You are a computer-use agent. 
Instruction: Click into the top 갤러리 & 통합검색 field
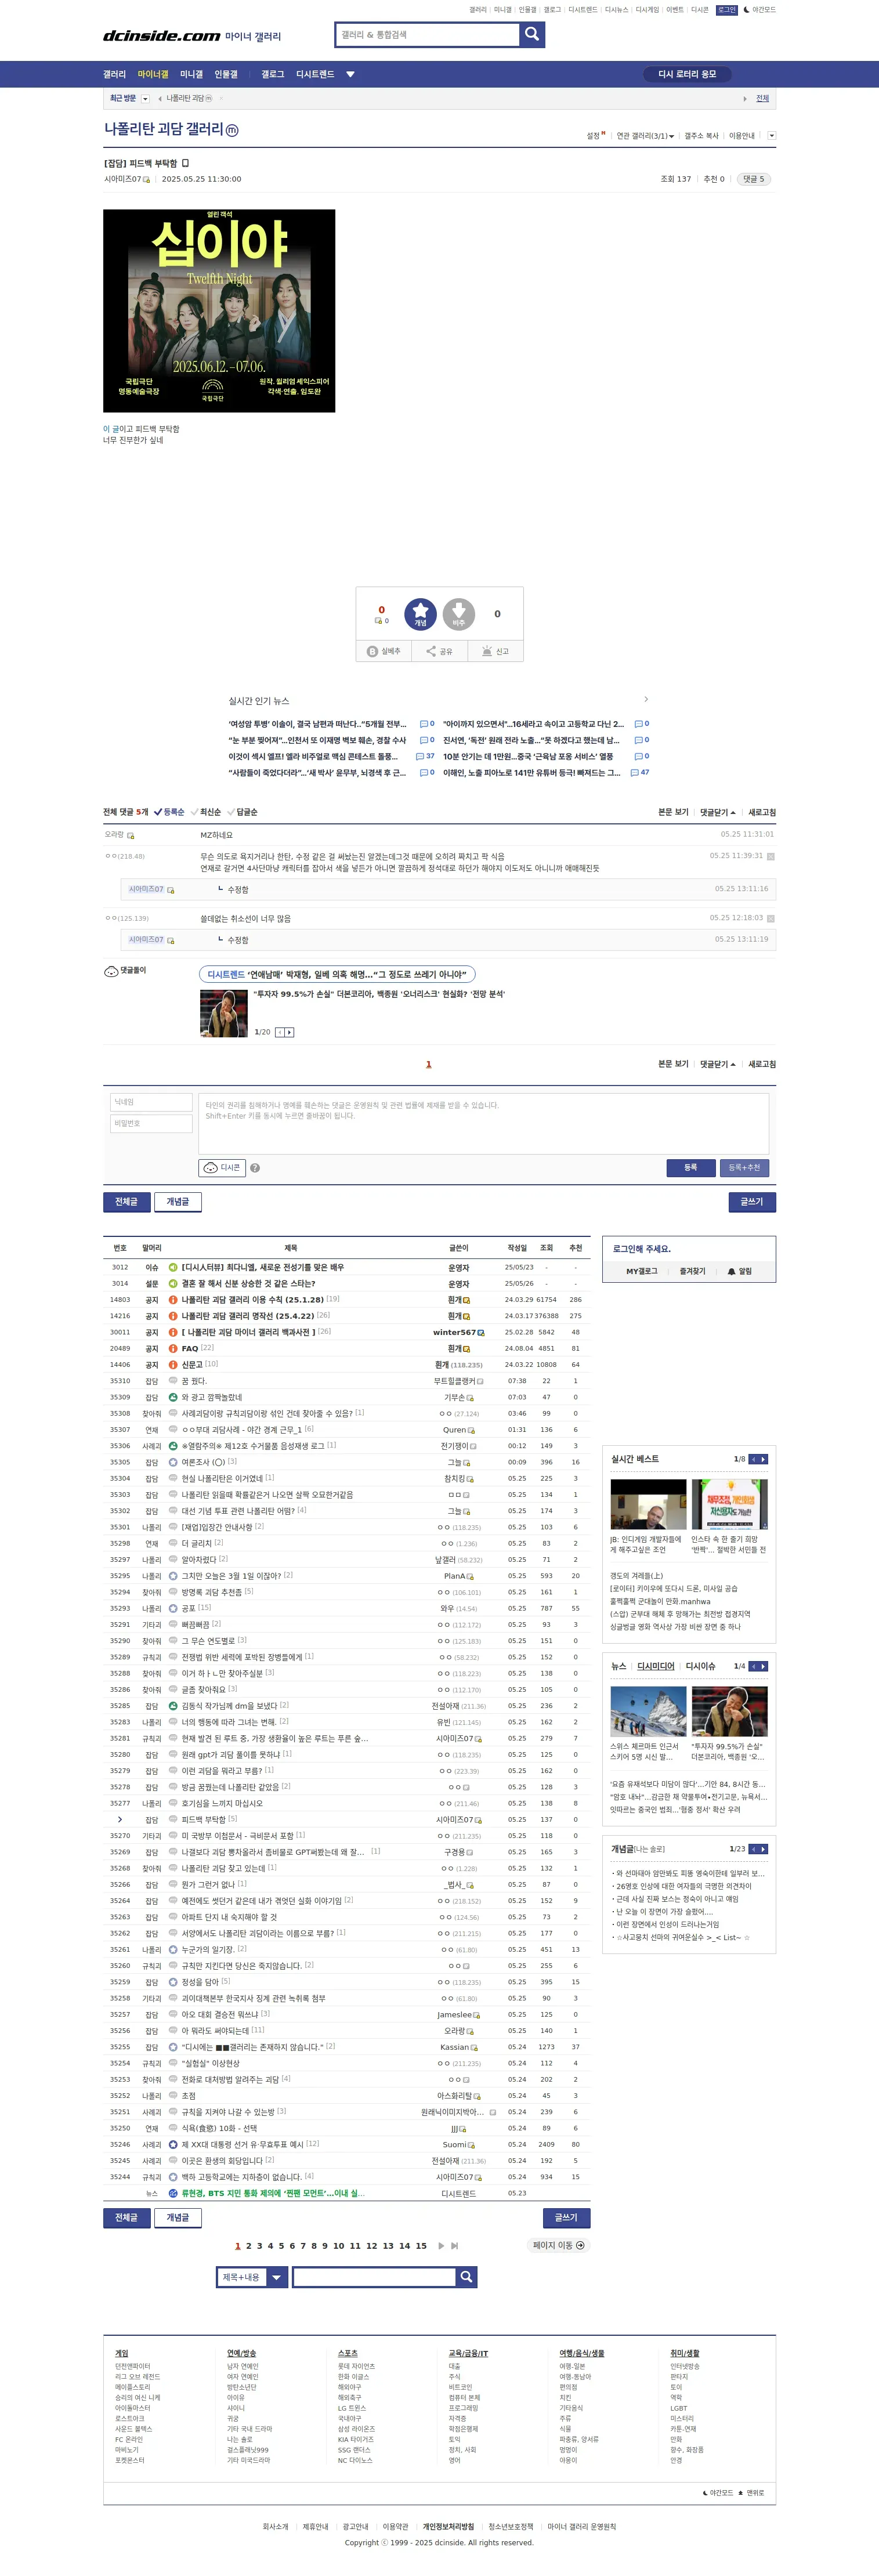(x=427, y=34)
